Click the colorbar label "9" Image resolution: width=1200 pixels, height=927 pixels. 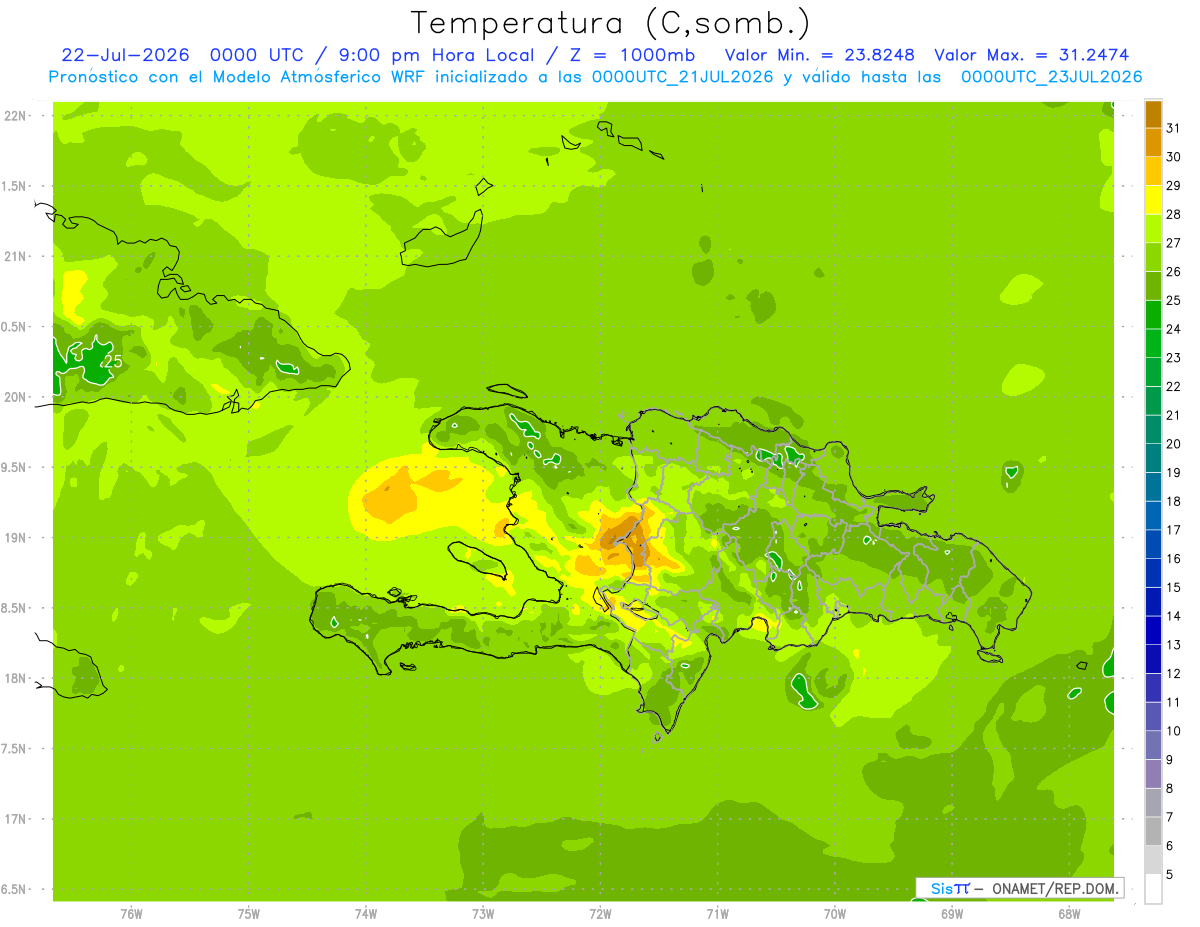tap(1170, 760)
